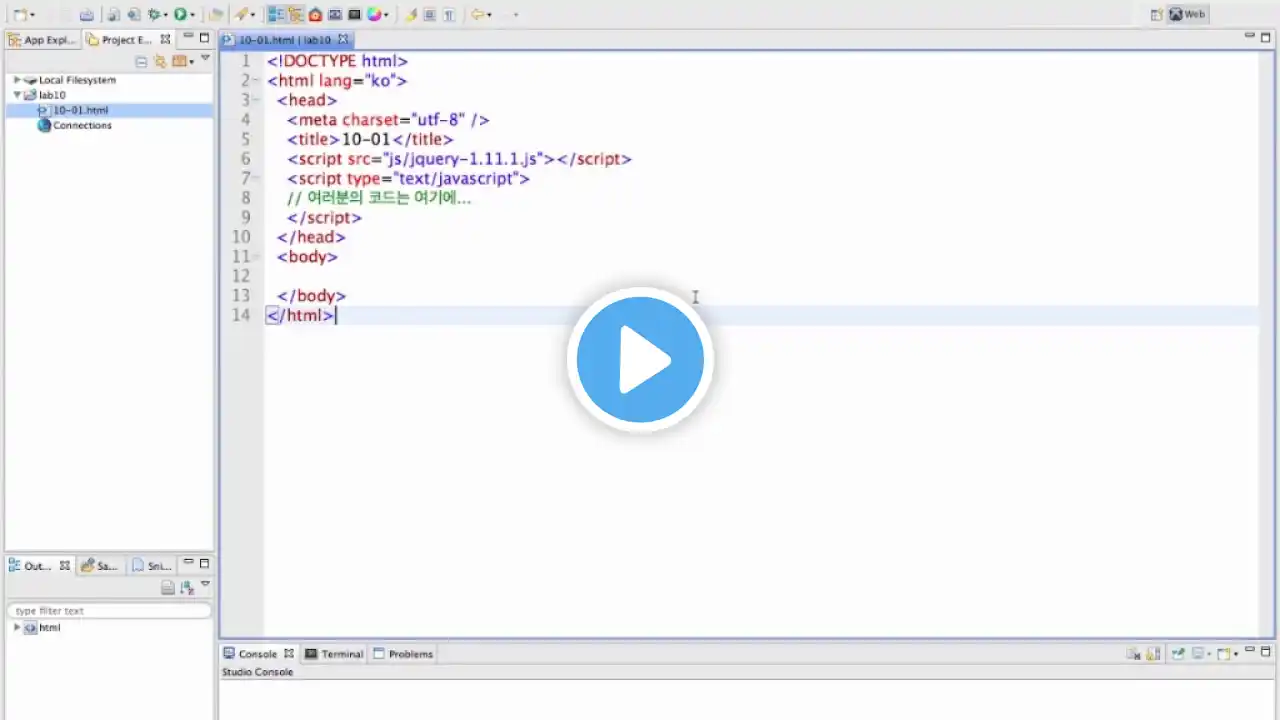Switch to the Console tab
This screenshot has width=1280, height=720.
click(257, 654)
